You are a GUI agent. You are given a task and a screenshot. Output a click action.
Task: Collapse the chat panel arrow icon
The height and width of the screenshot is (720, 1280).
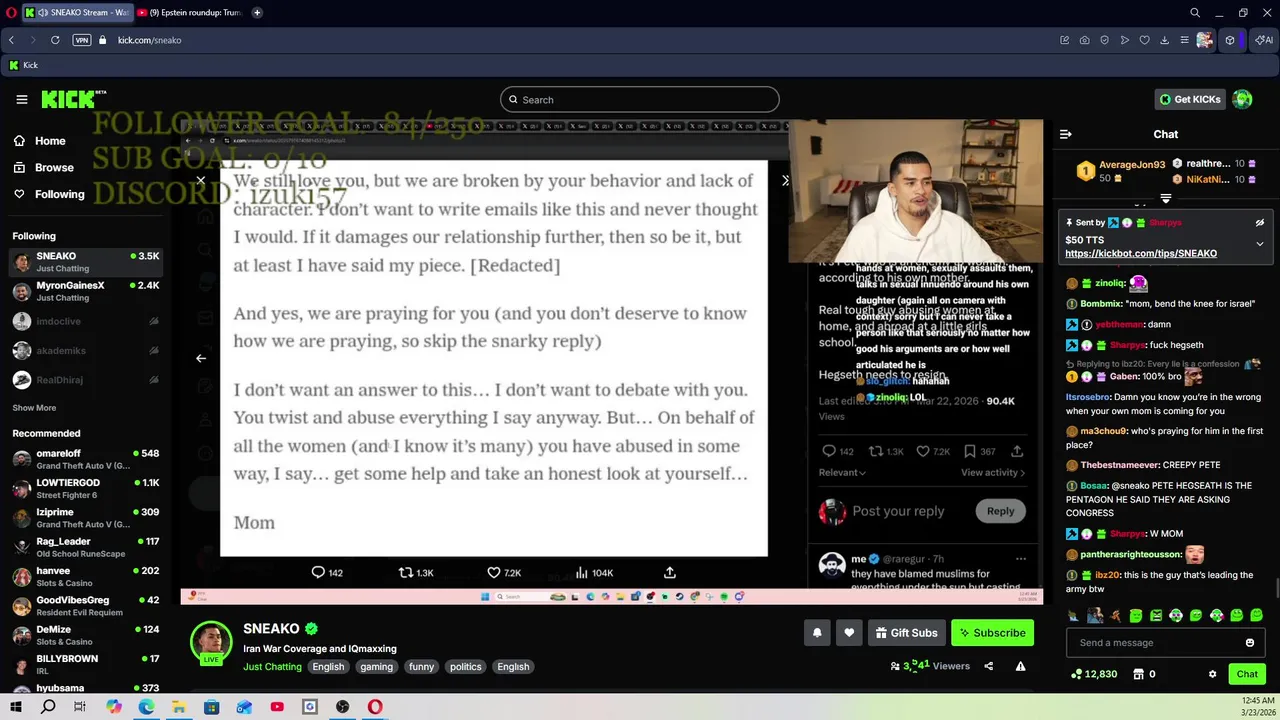(1065, 134)
